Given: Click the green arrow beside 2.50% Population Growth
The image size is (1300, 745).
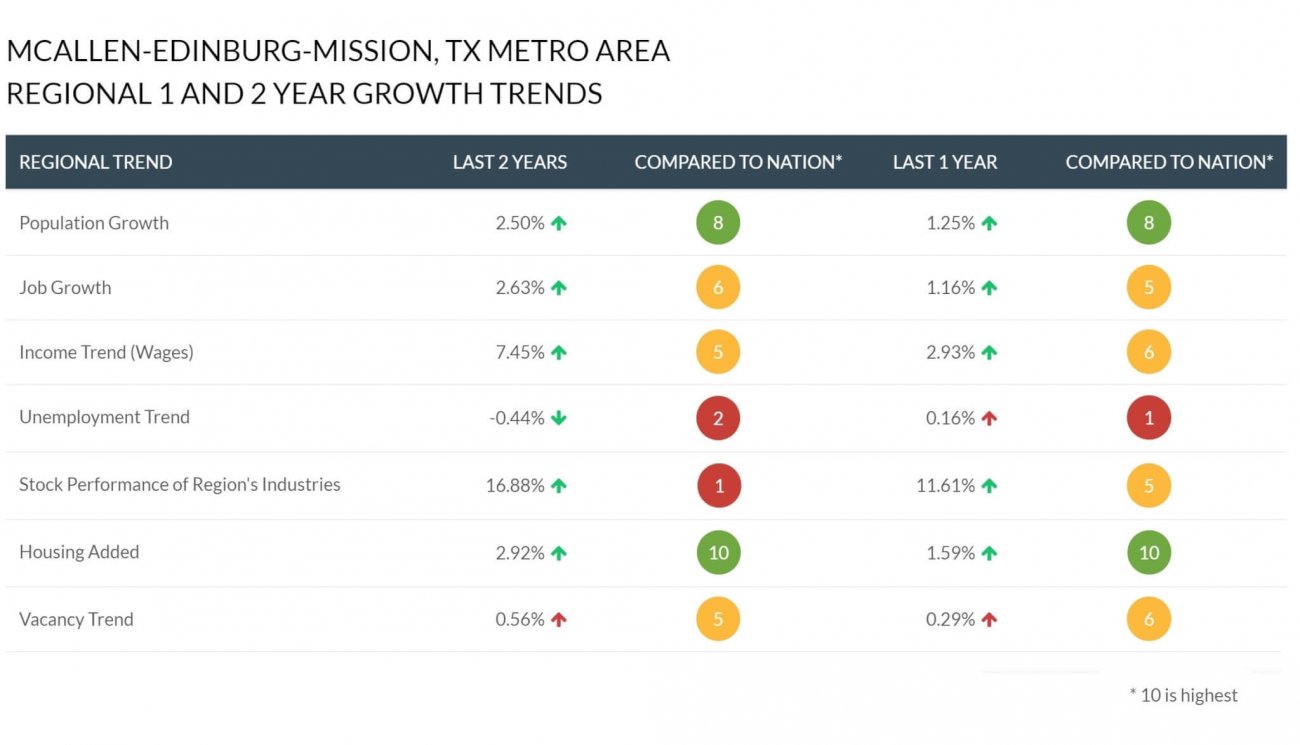Looking at the screenshot, I should (x=559, y=223).
